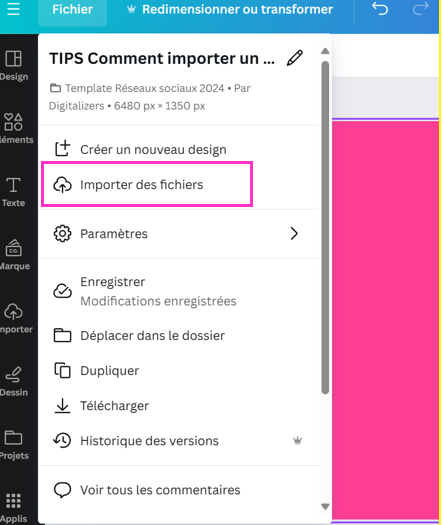
Task: Expand the Paramètres submenu chevron
Action: (294, 233)
